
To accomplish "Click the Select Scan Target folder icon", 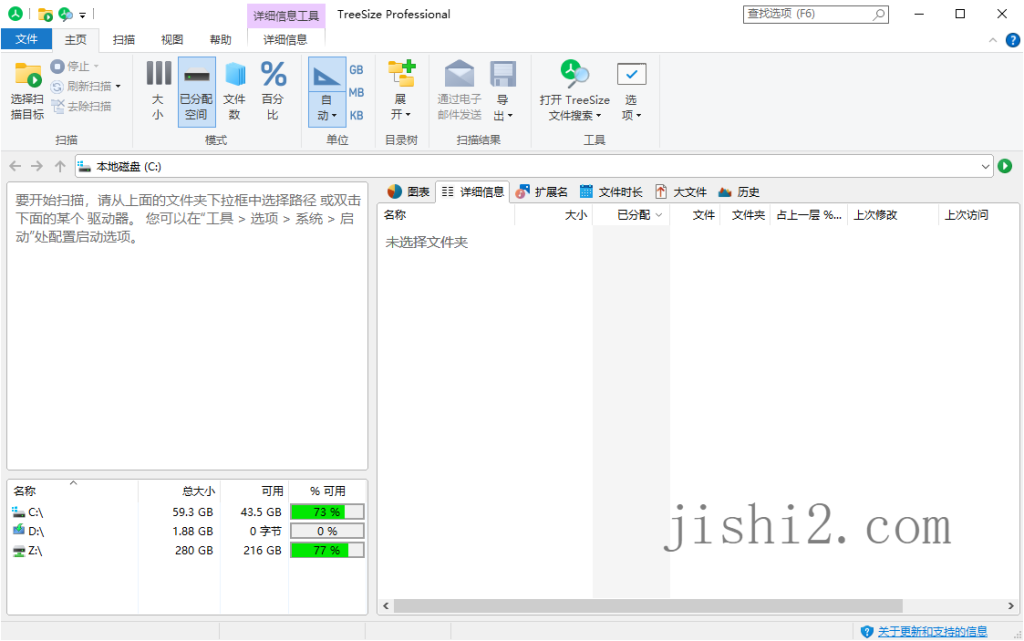I will coord(27,75).
